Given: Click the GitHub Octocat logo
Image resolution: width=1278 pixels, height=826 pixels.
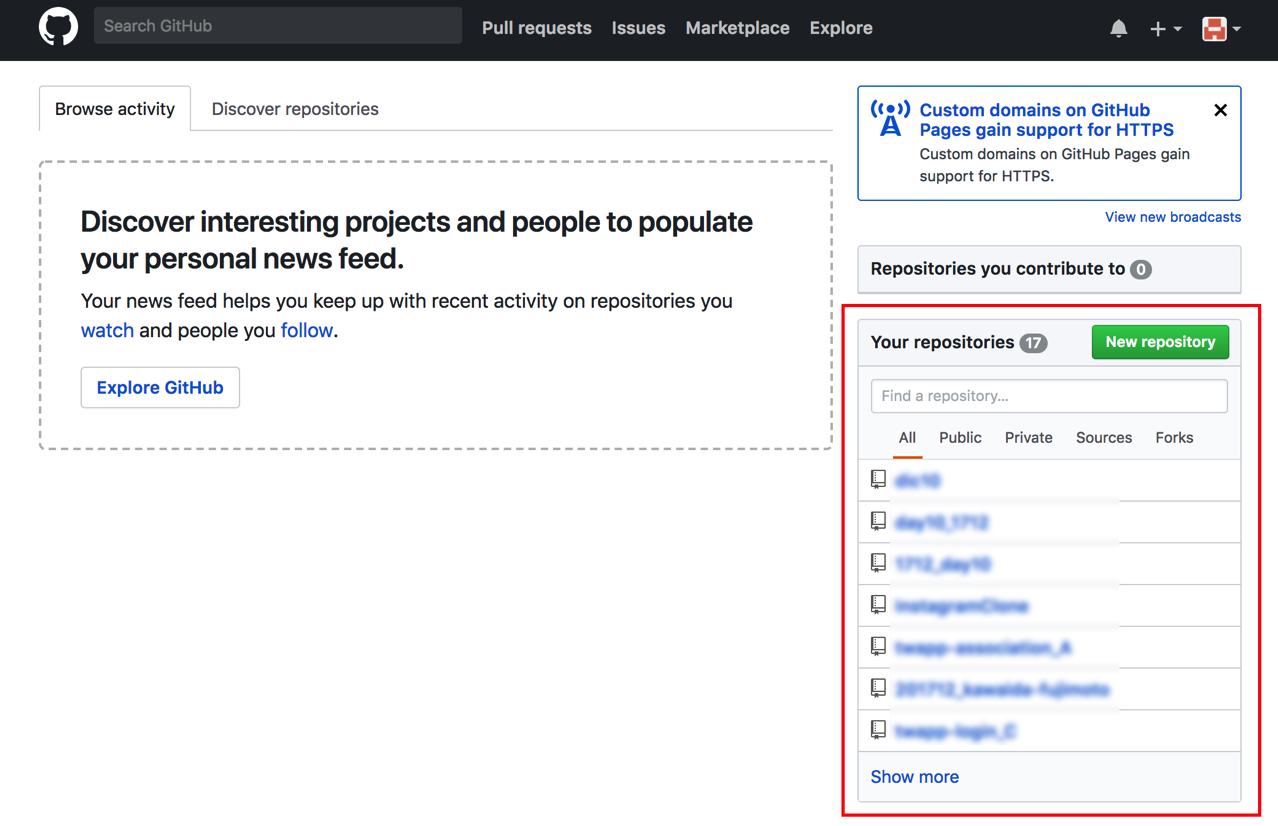Looking at the screenshot, I should pos(58,27).
